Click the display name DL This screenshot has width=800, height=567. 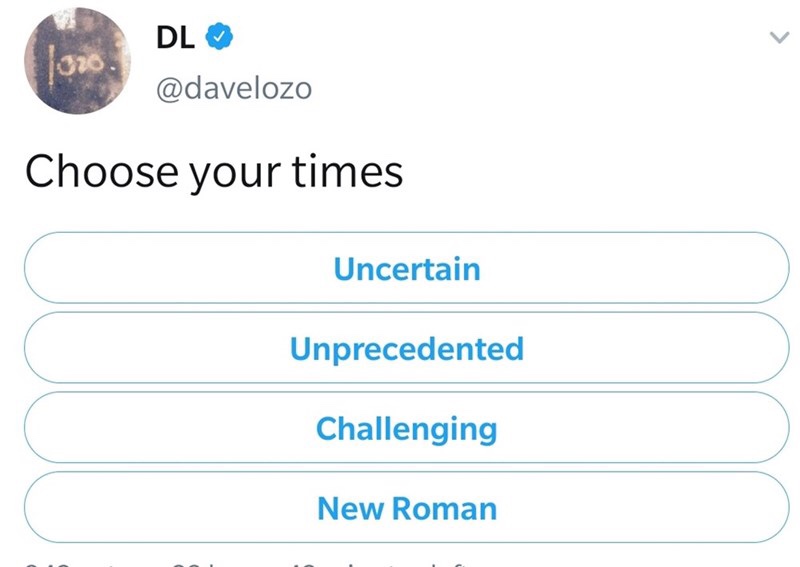174,39
